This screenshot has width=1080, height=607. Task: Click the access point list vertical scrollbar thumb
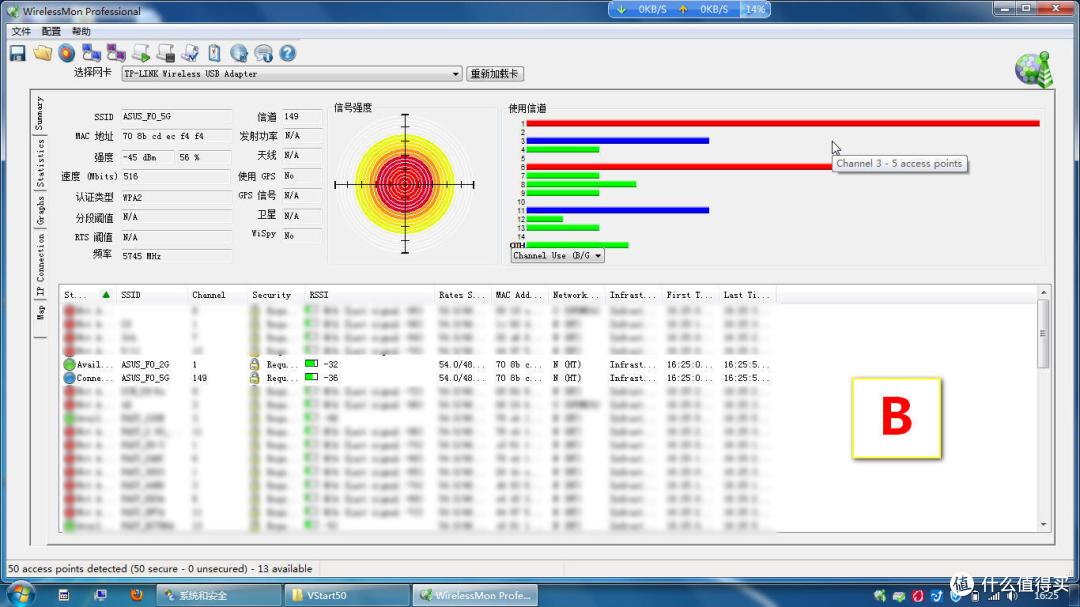(x=1043, y=334)
